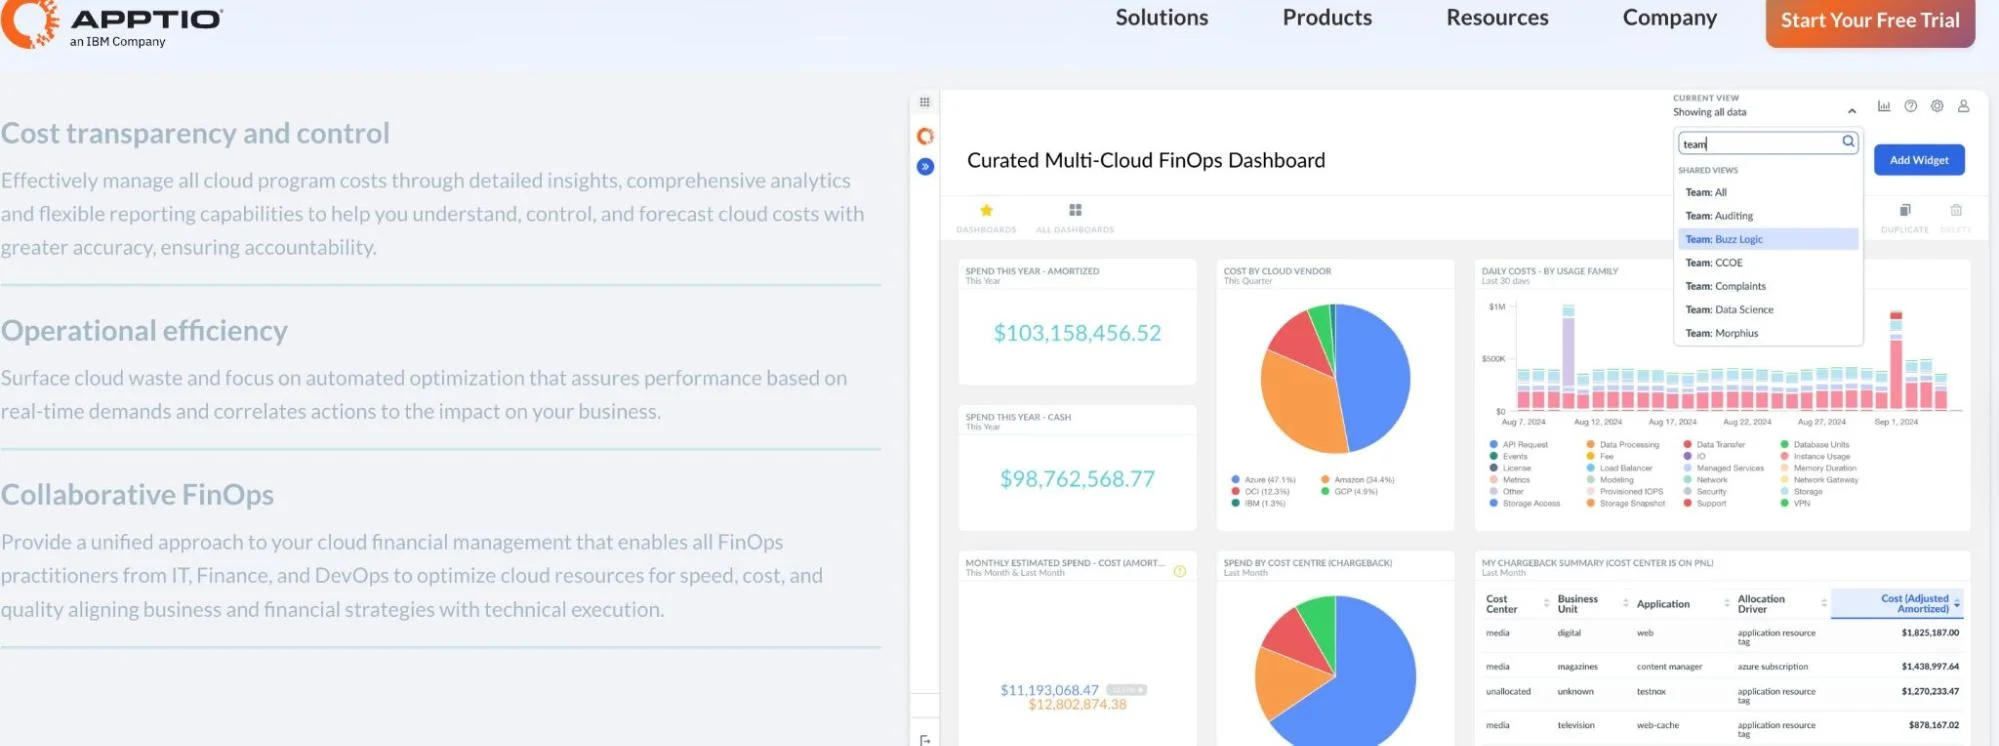Click the $11,193,068.47 monthly spend value
The height and width of the screenshot is (746, 1999).
[1049, 690]
